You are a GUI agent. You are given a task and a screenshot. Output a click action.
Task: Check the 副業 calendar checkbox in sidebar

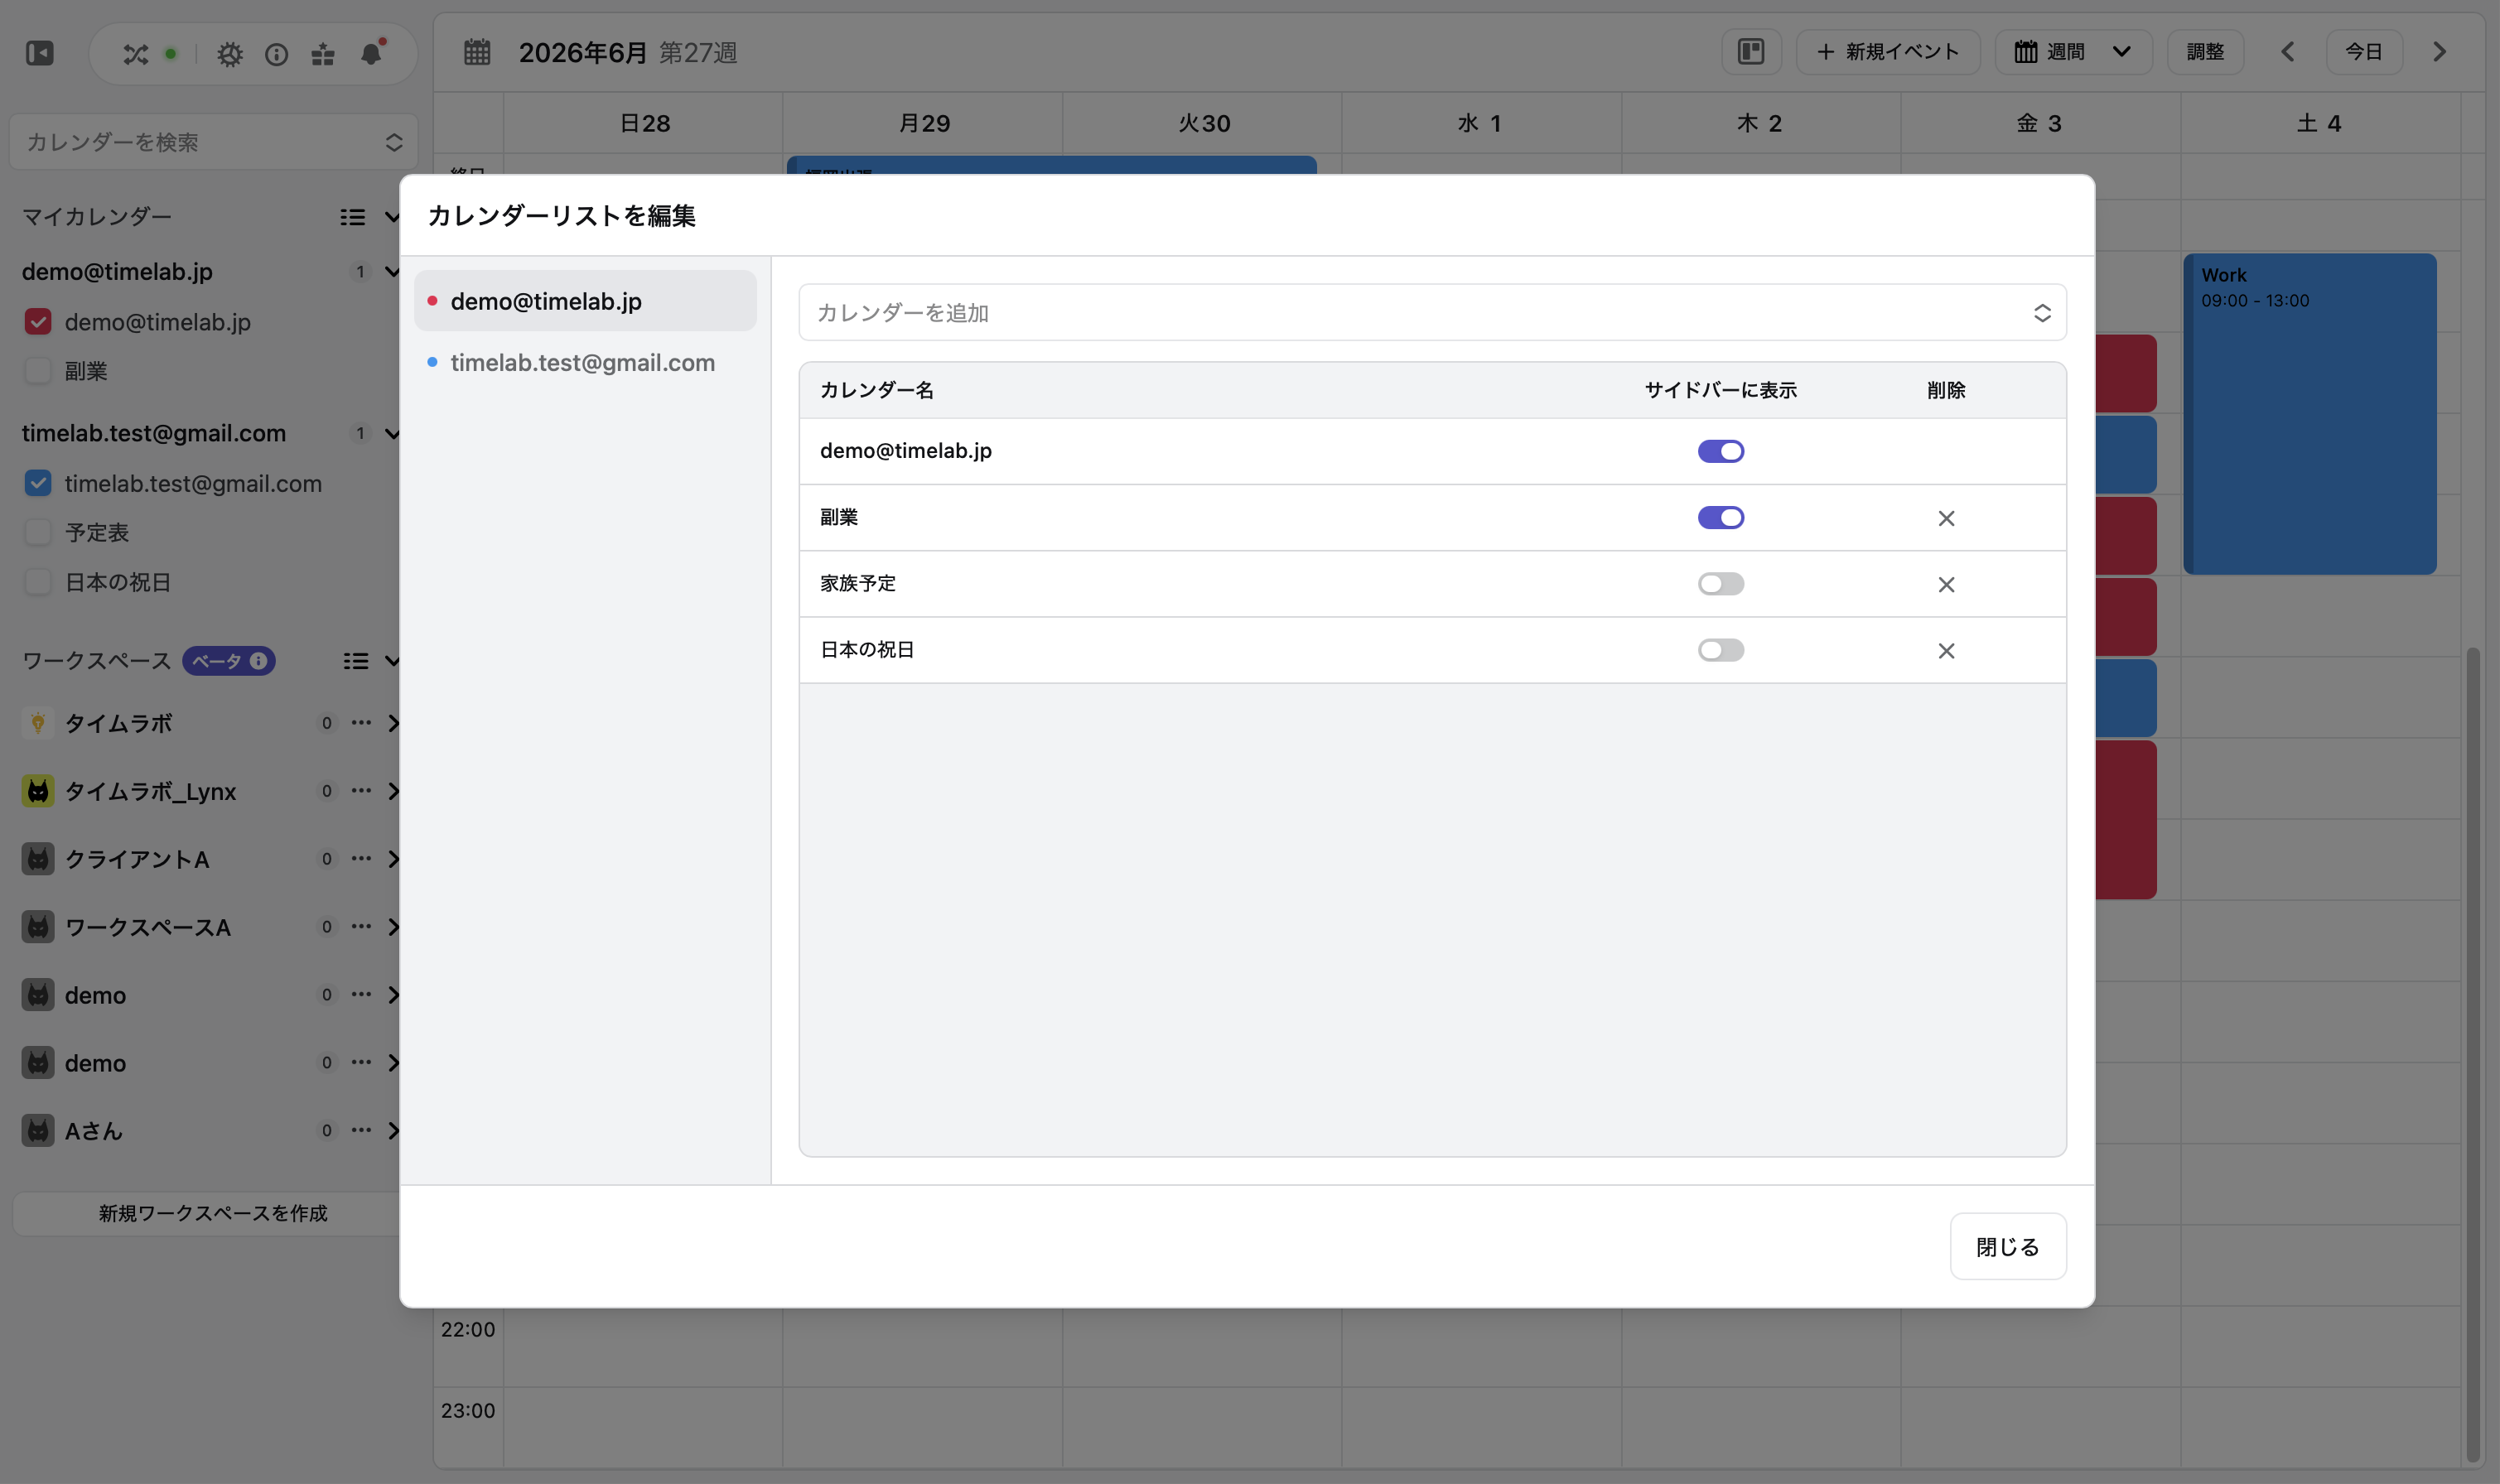pos(38,370)
